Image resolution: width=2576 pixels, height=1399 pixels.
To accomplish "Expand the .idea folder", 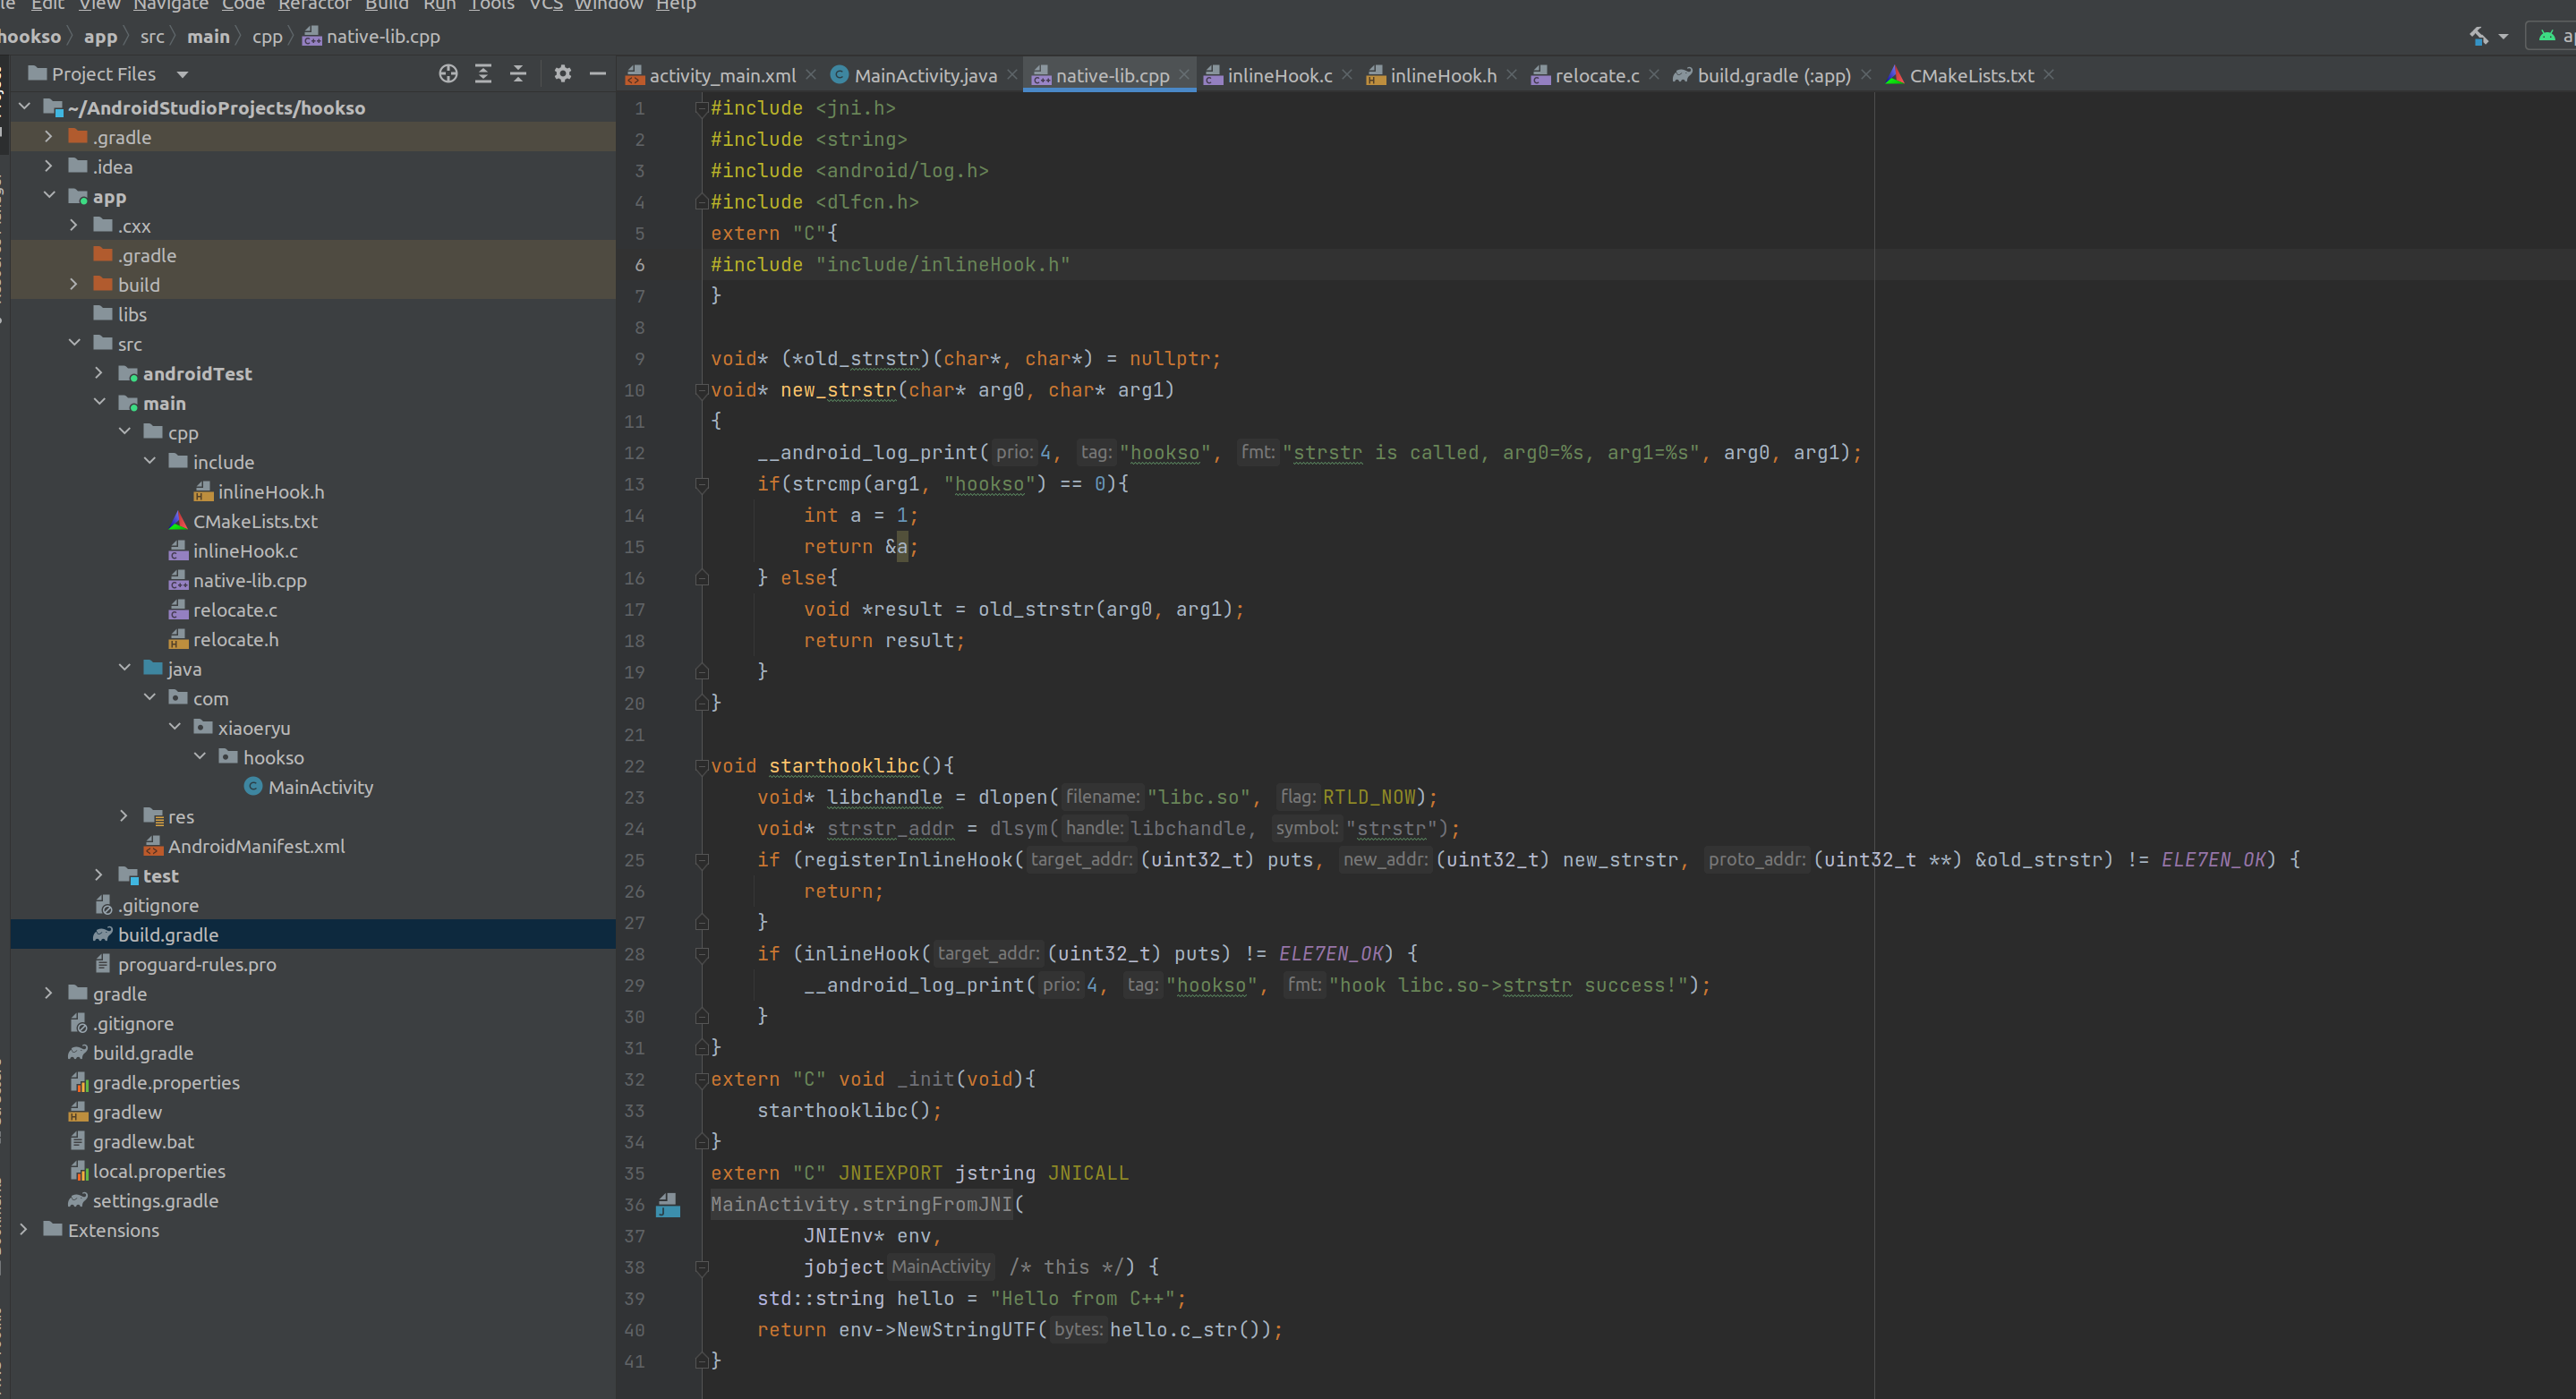I will [48, 166].
